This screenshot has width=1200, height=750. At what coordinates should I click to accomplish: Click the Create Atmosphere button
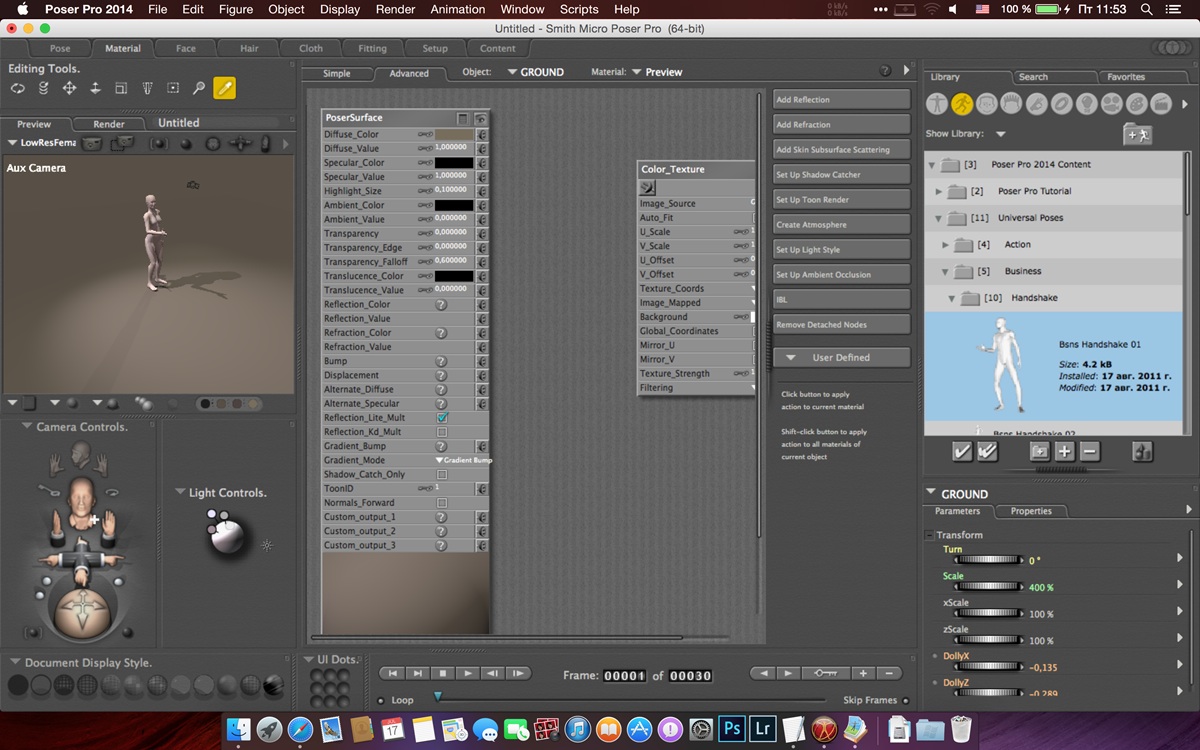point(841,225)
